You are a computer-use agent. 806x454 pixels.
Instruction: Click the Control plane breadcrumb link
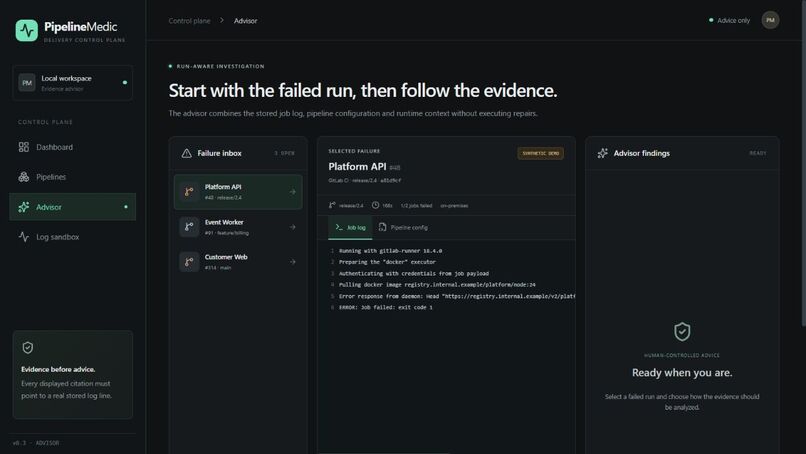point(189,21)
